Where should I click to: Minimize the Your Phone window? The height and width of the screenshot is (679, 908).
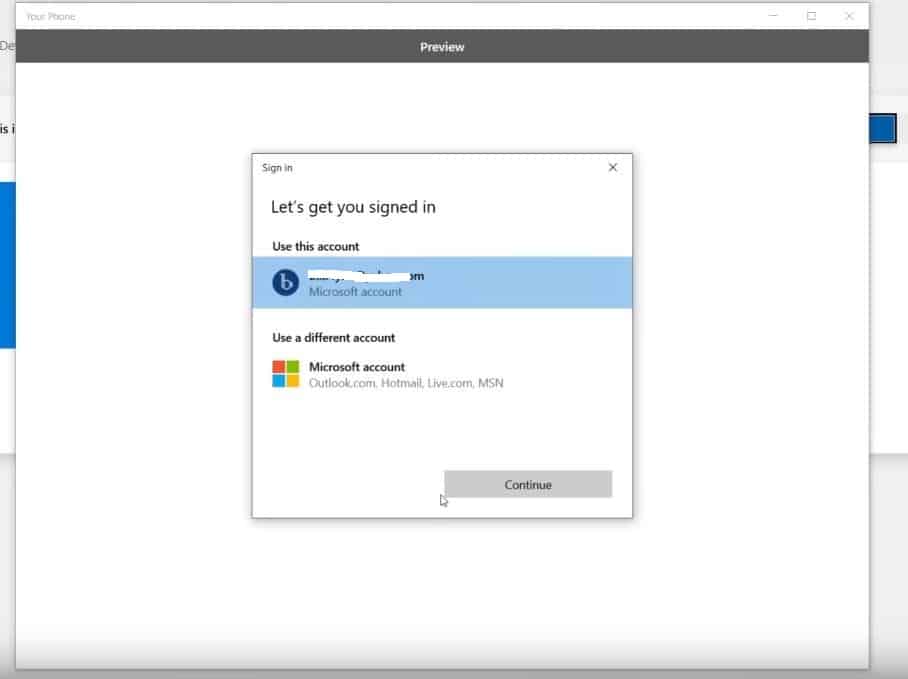tap(773, 16)
